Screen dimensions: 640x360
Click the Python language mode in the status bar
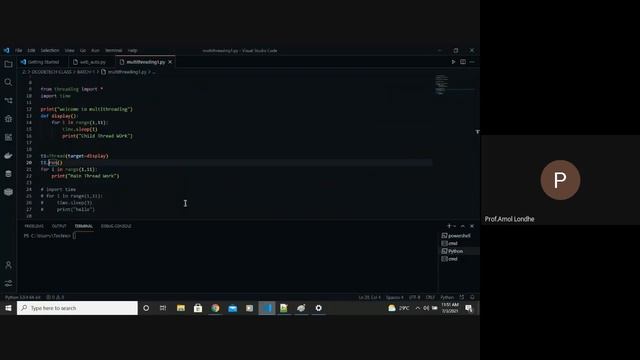click(x=447, y=297)
